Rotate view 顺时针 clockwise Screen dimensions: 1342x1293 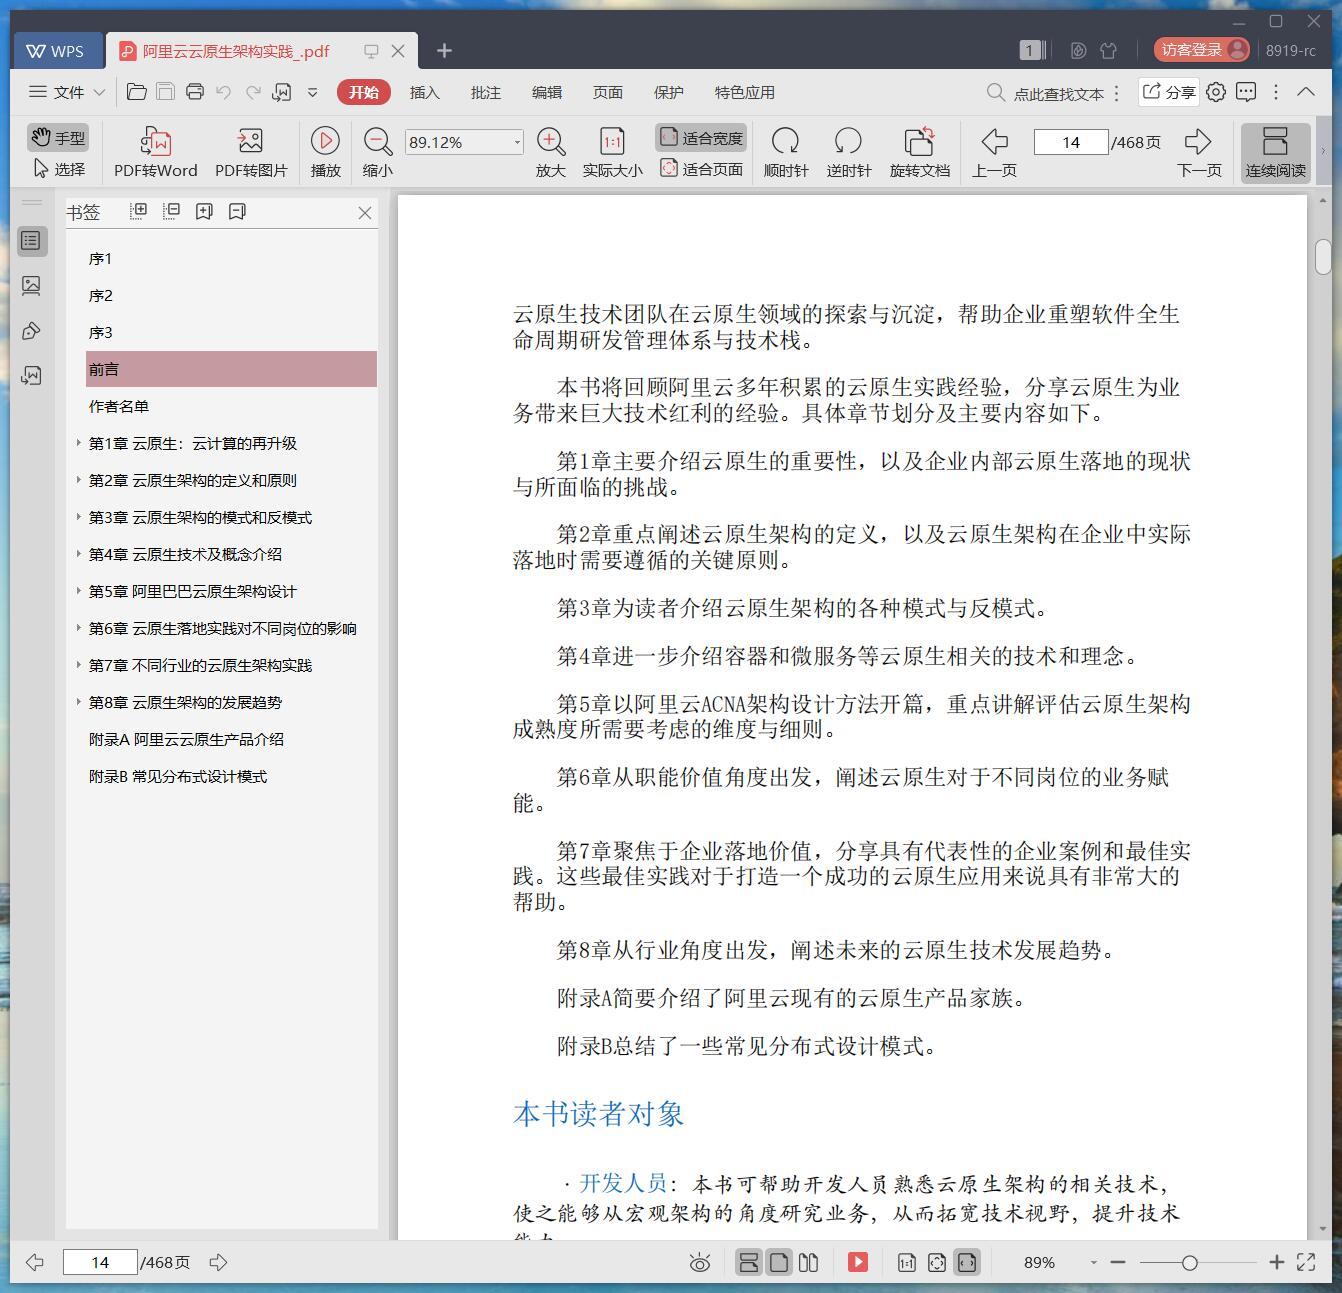click(786, 152)
